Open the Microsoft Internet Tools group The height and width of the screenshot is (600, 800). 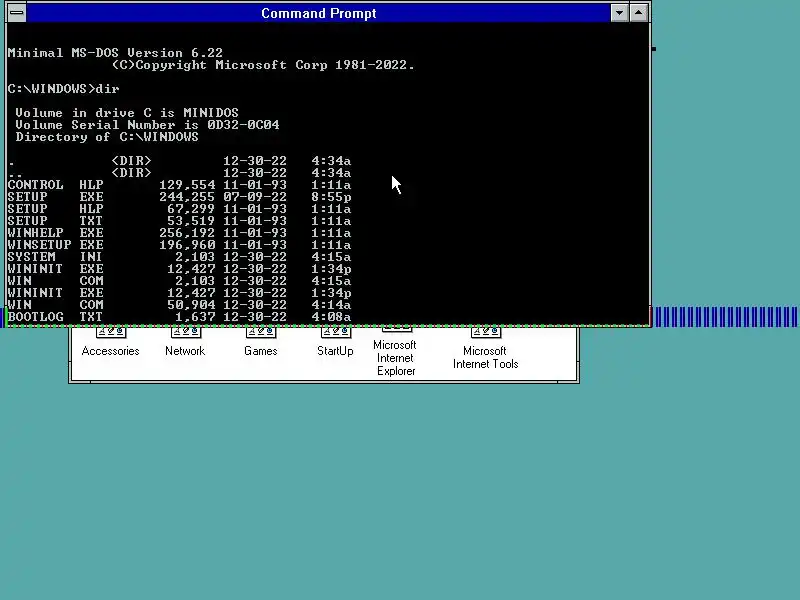pos(485,349)
